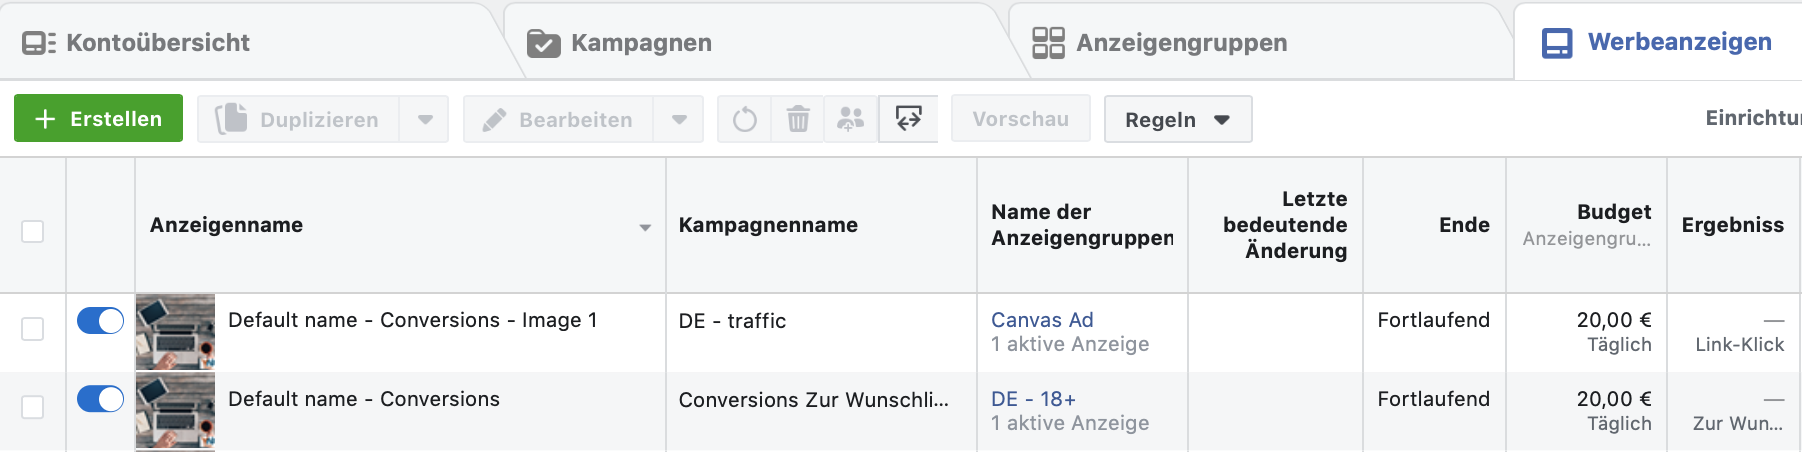Click the green Erstellen button
This screenshot has width=1802, height=452.
(98, 118)
